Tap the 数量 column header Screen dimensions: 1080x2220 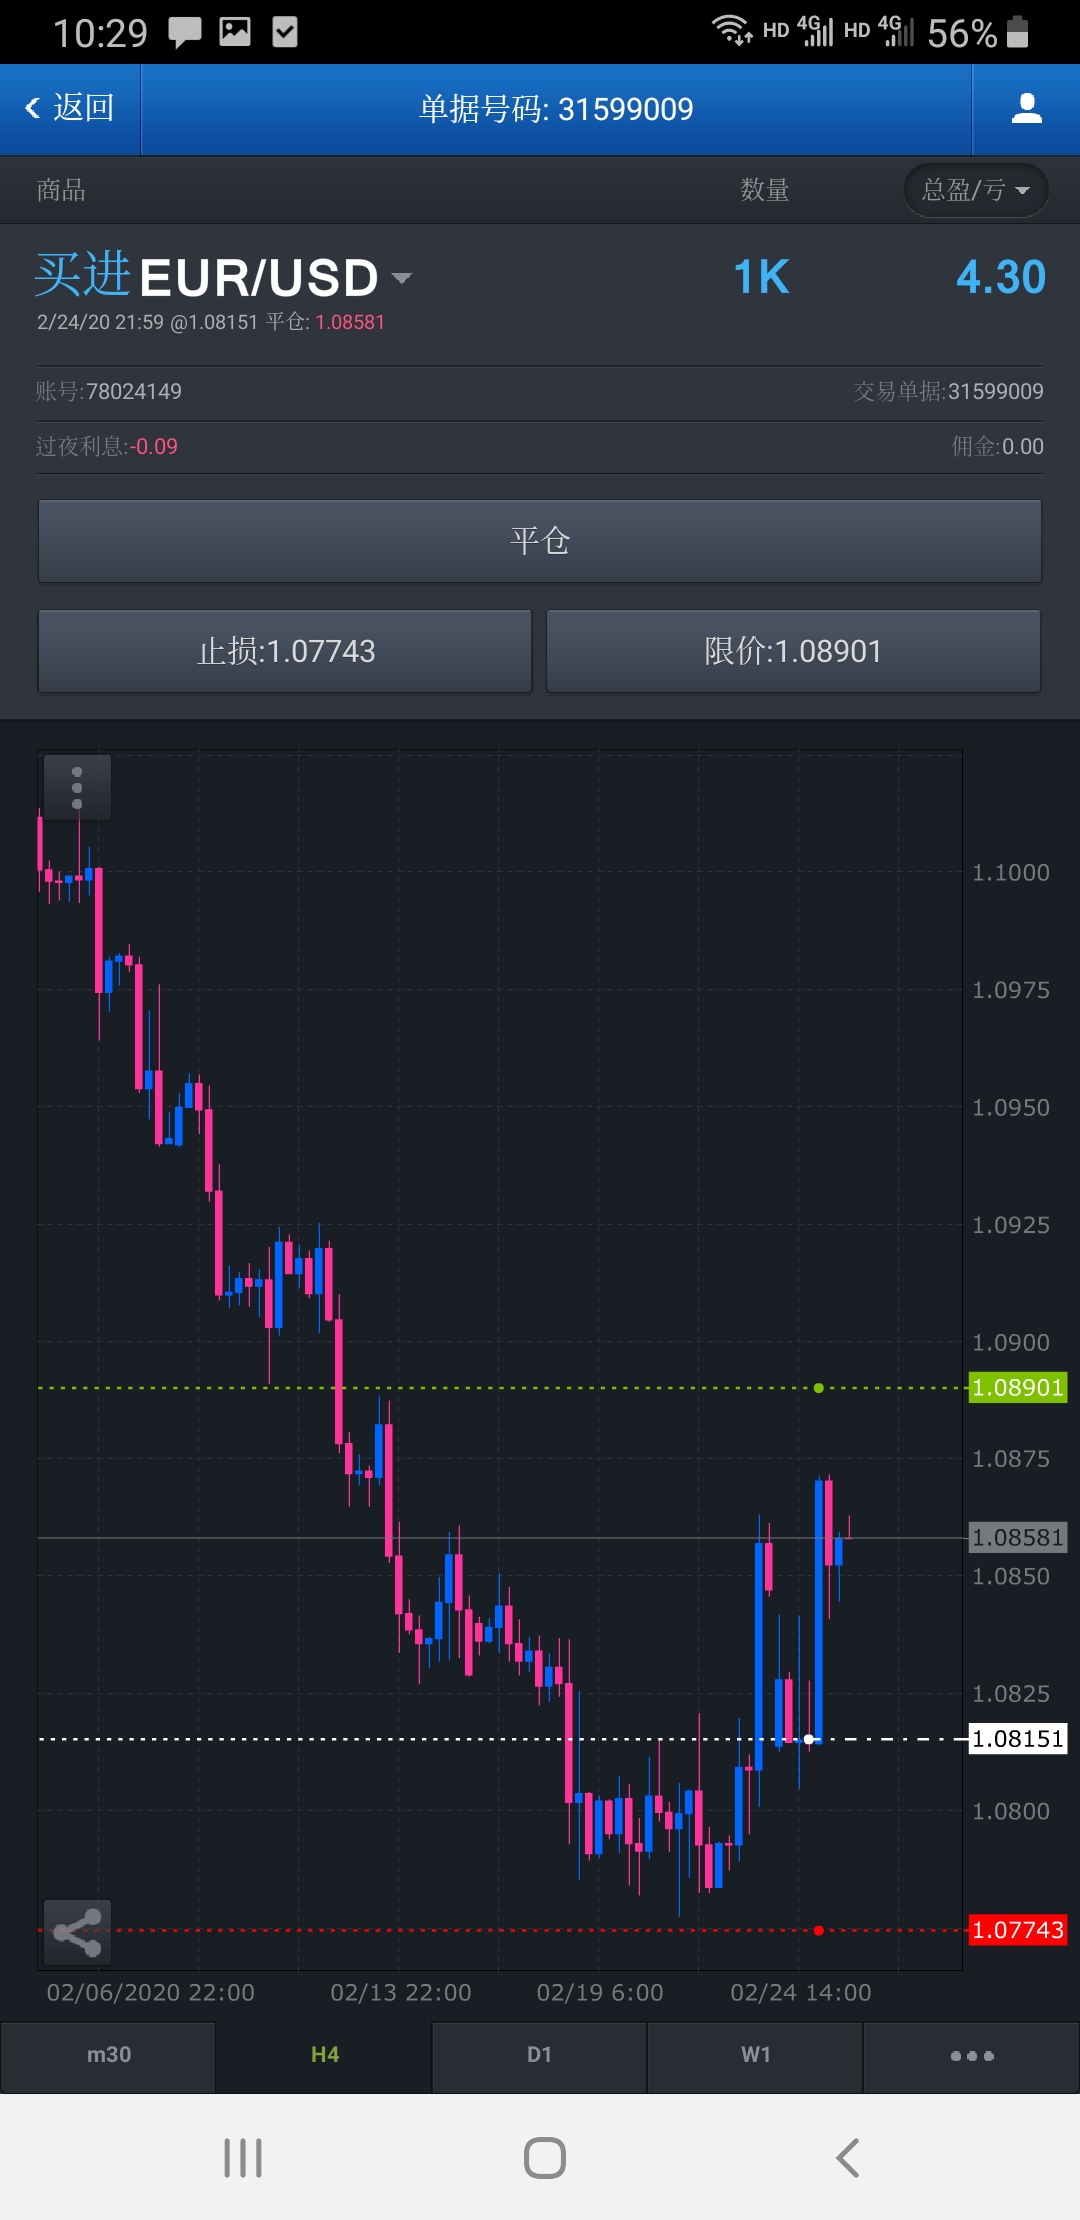(765, 190)
